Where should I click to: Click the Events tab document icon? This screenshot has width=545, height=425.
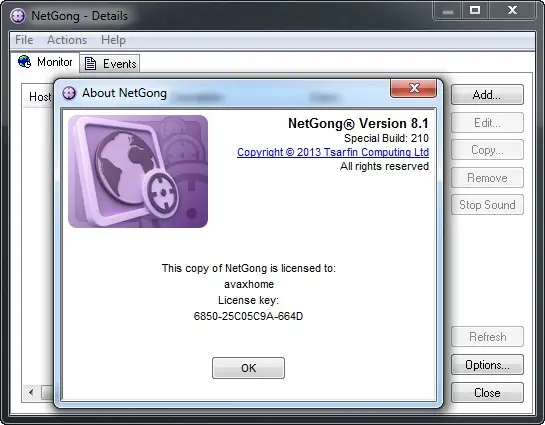click(x=90, y=63)
